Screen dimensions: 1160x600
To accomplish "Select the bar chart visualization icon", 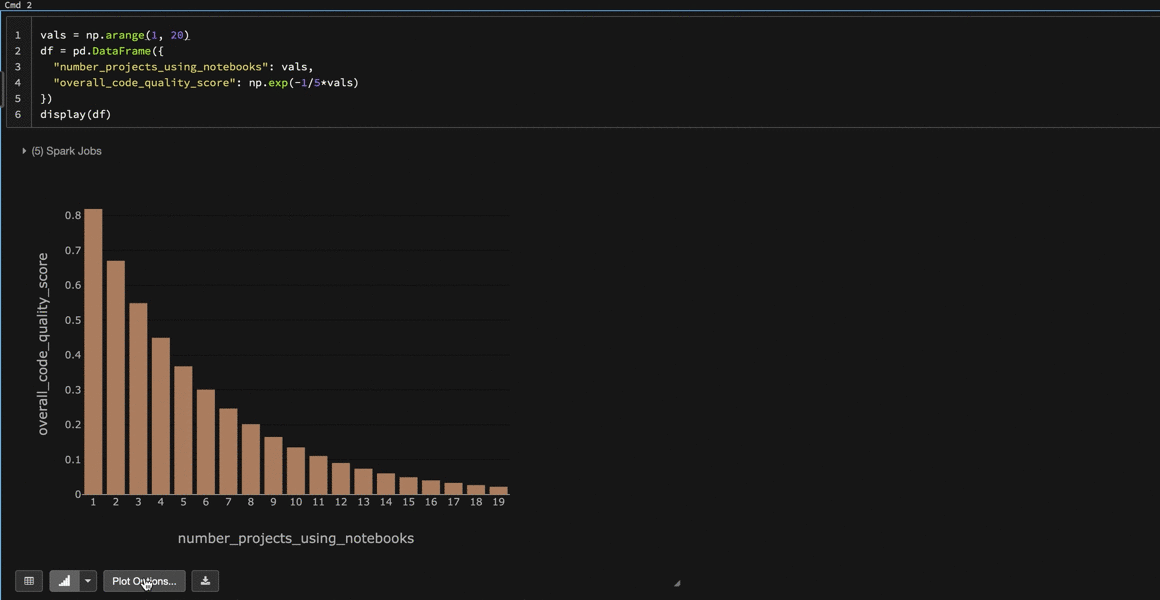I will pos(63,580).
